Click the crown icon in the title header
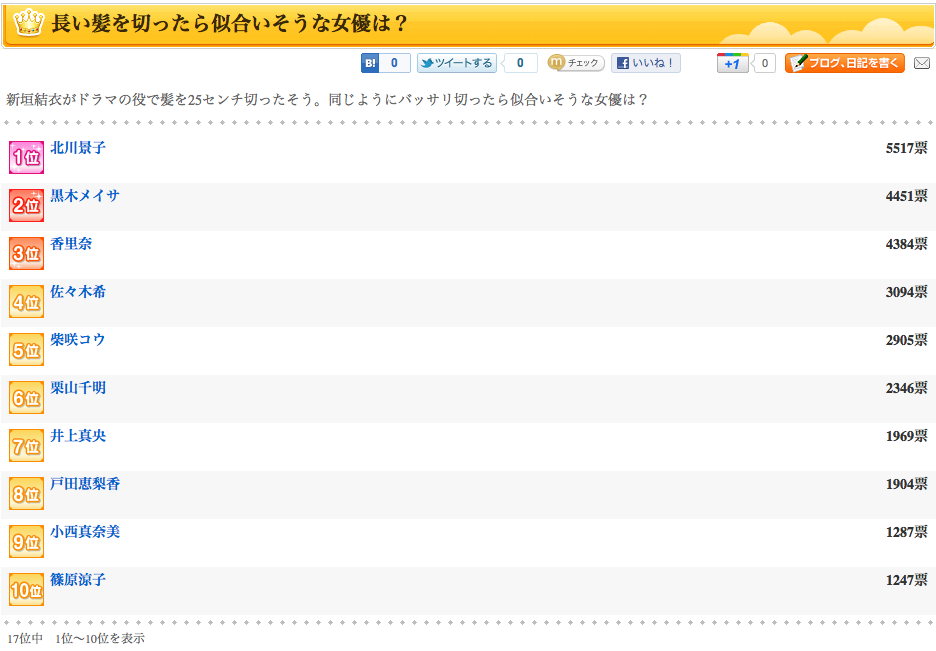Viewport: 936px width, 651px height. (29, 23)
